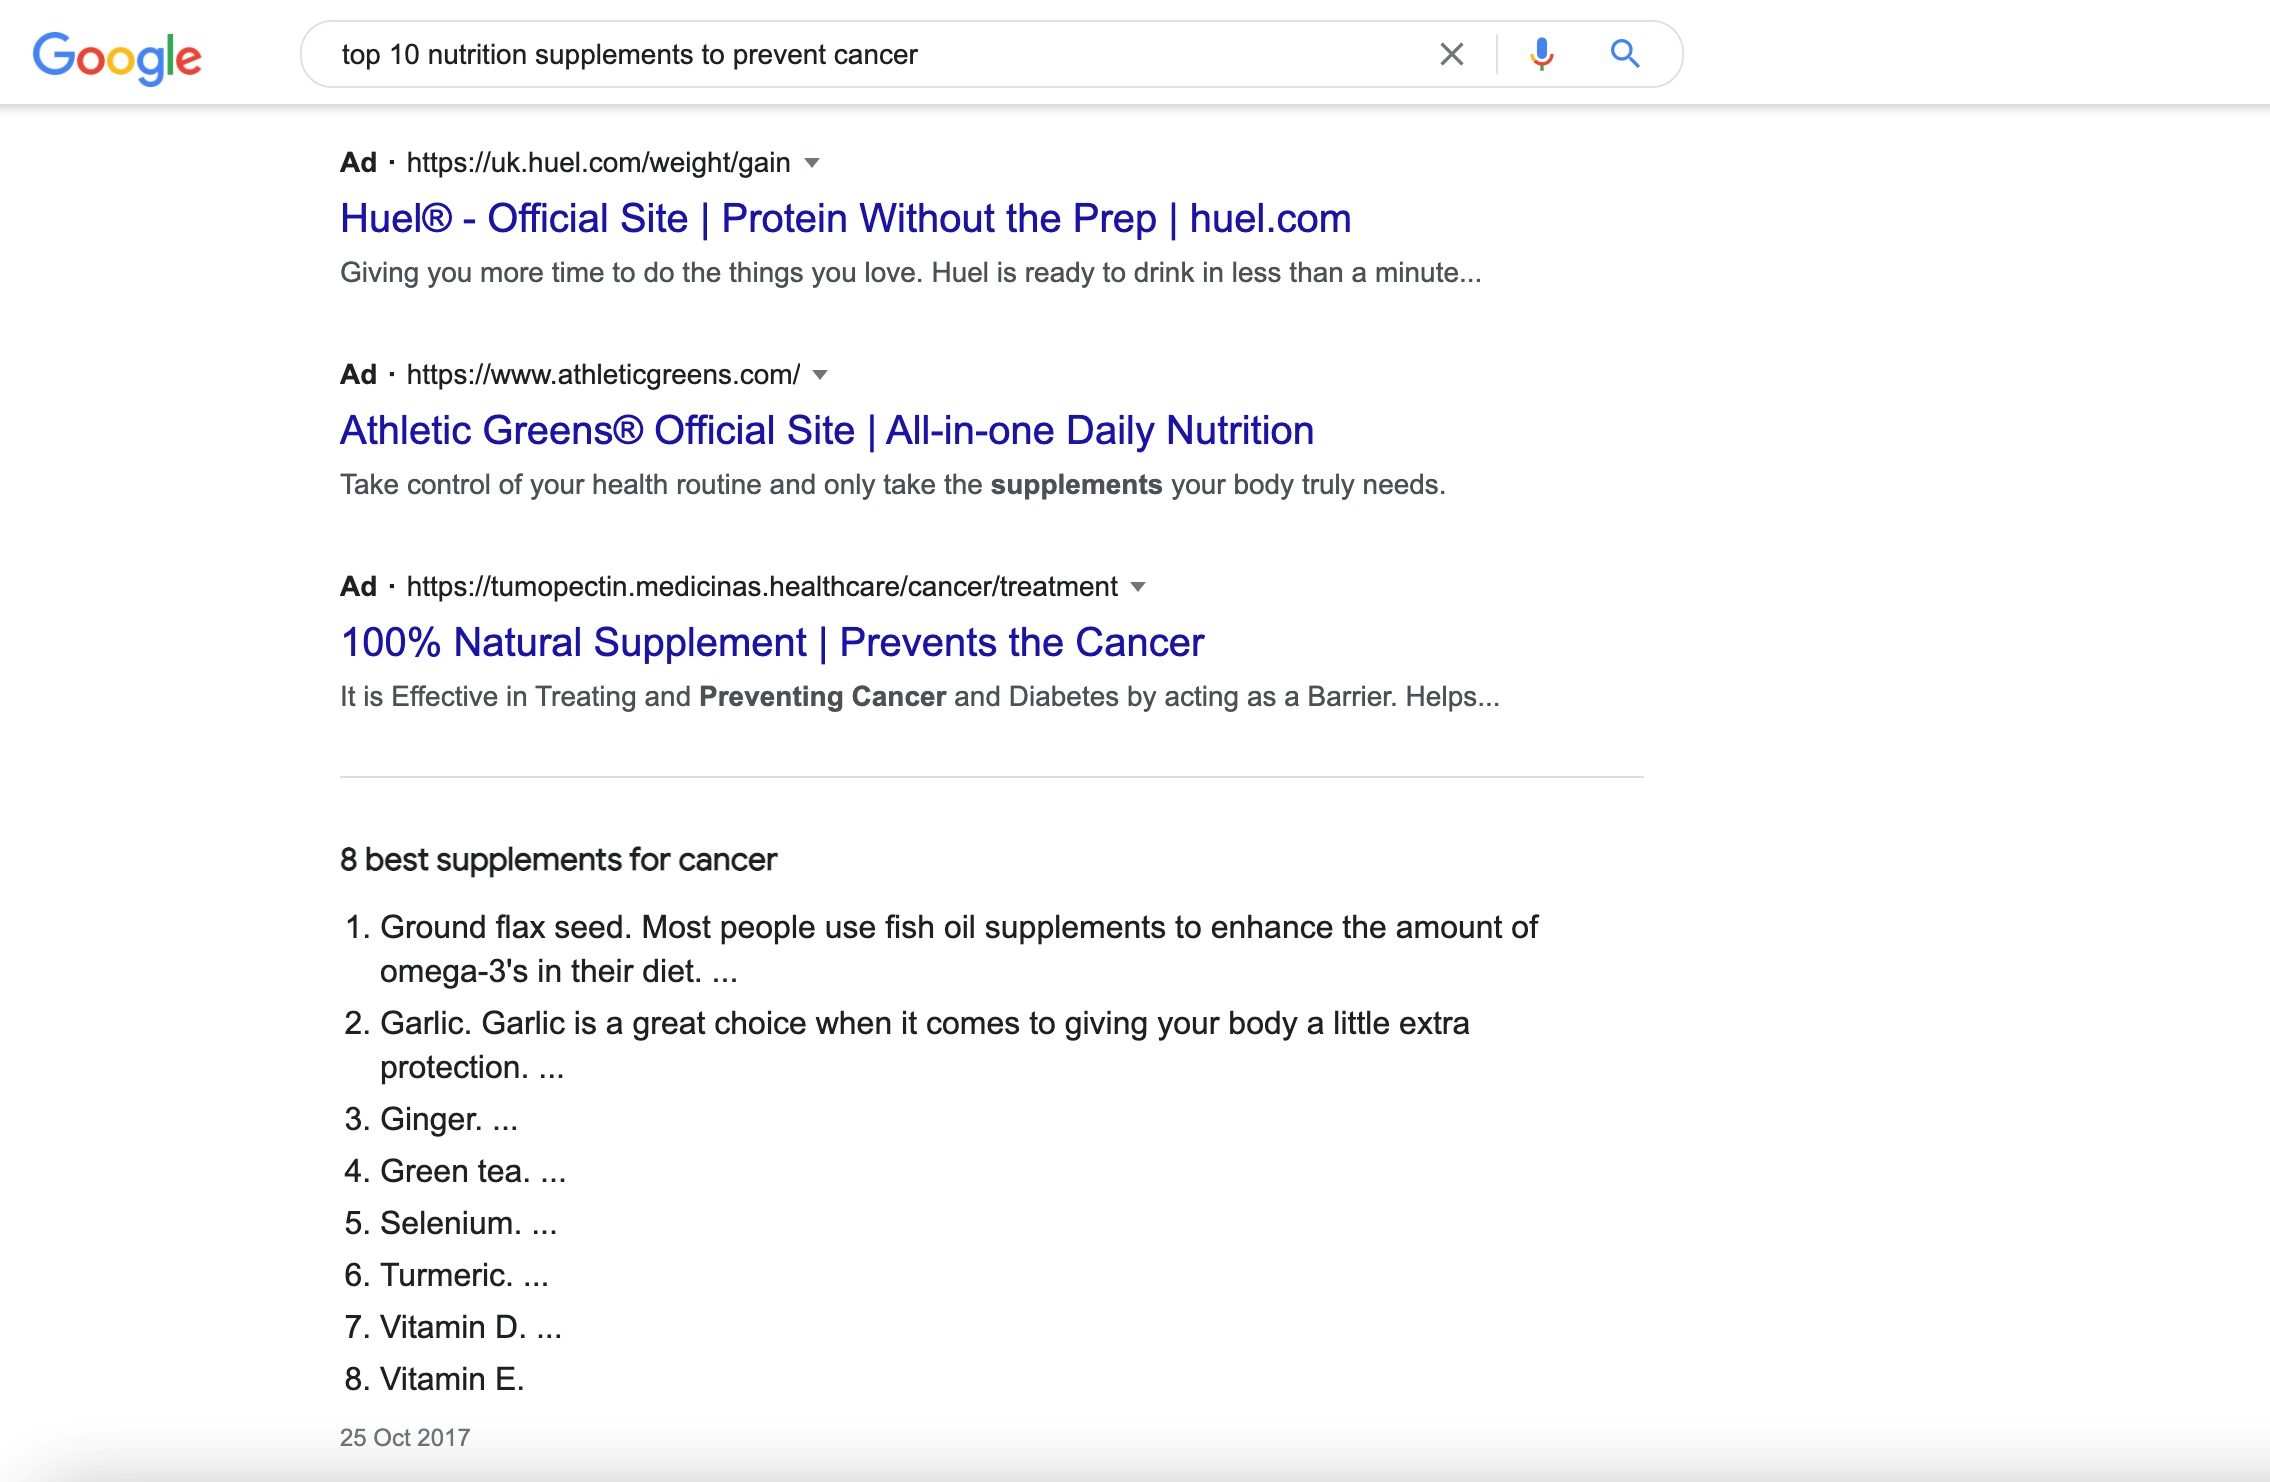Image resolution: width=2270 pixels, height=1482 pixels.
Task: Expand dropdown arrow beside tumopectin ad URL
Action: coord(1137,587)
